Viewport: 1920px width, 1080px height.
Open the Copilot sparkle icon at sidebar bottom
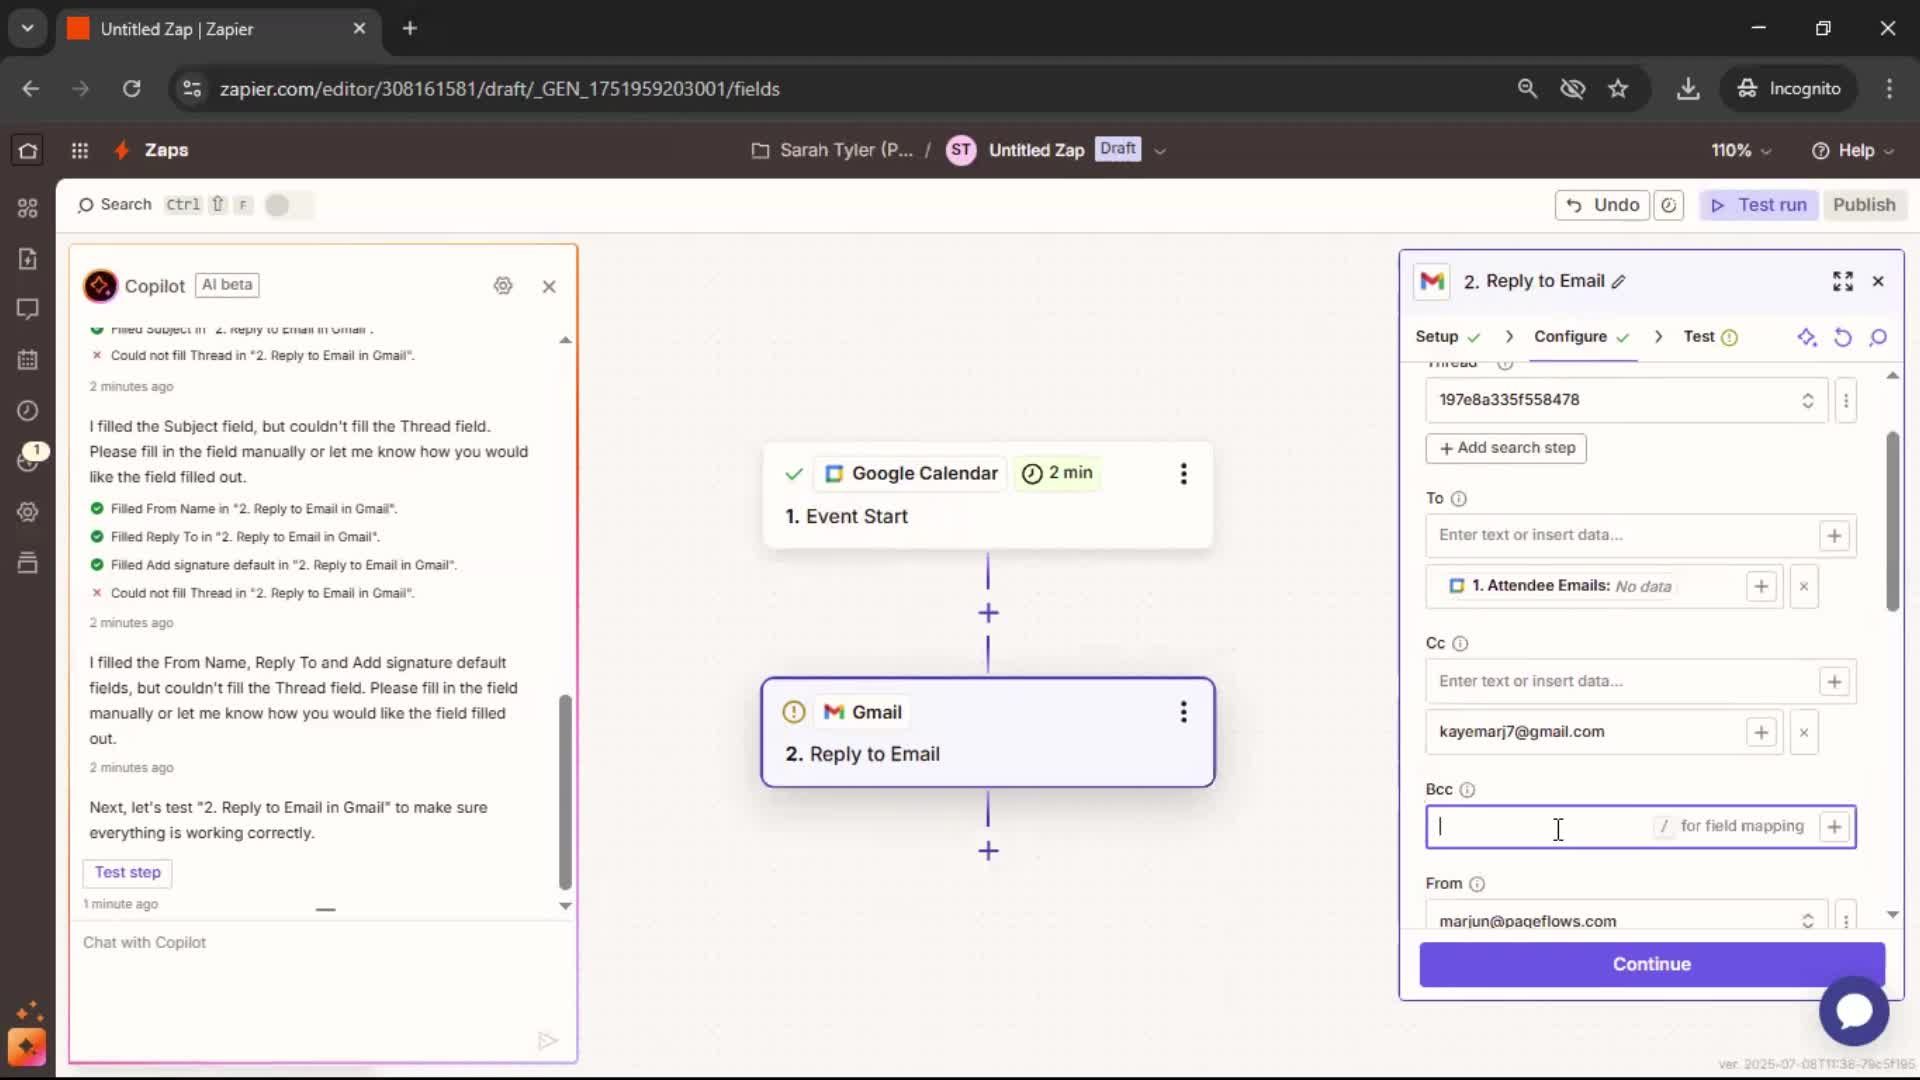pyautogui.click(x=27, y=1046)
